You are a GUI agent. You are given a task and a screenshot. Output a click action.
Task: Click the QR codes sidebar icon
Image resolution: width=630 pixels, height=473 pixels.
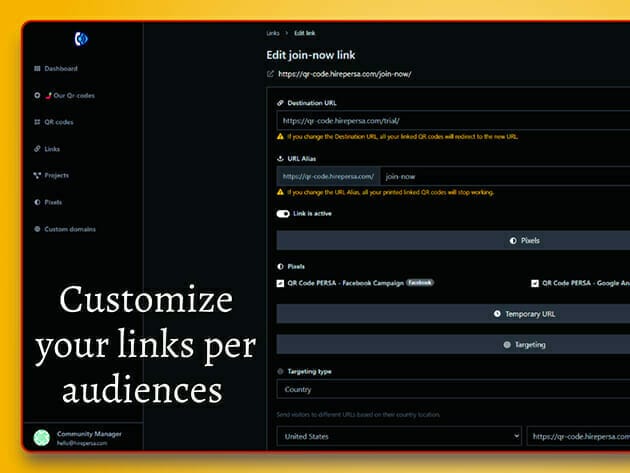coord(37,122)
